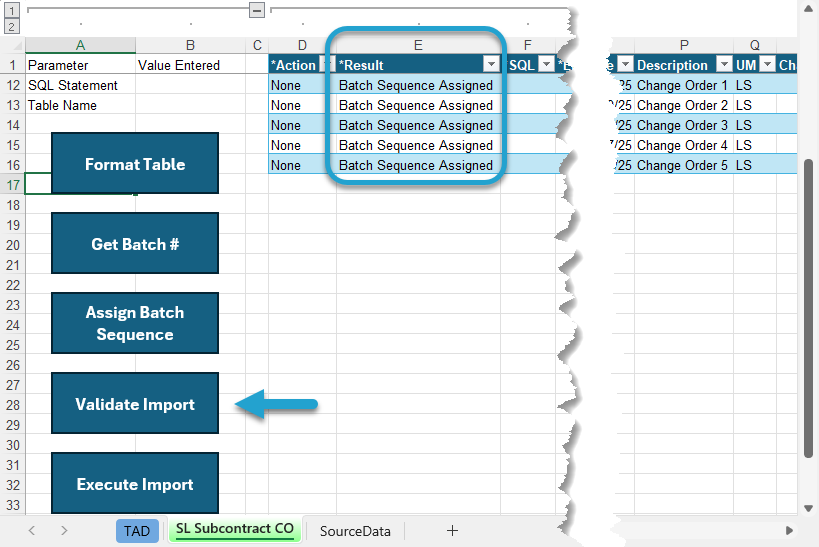Viewport: 819px width, 547px height.
Task: Click the LS cell in row 12
Action: [755, 85]
